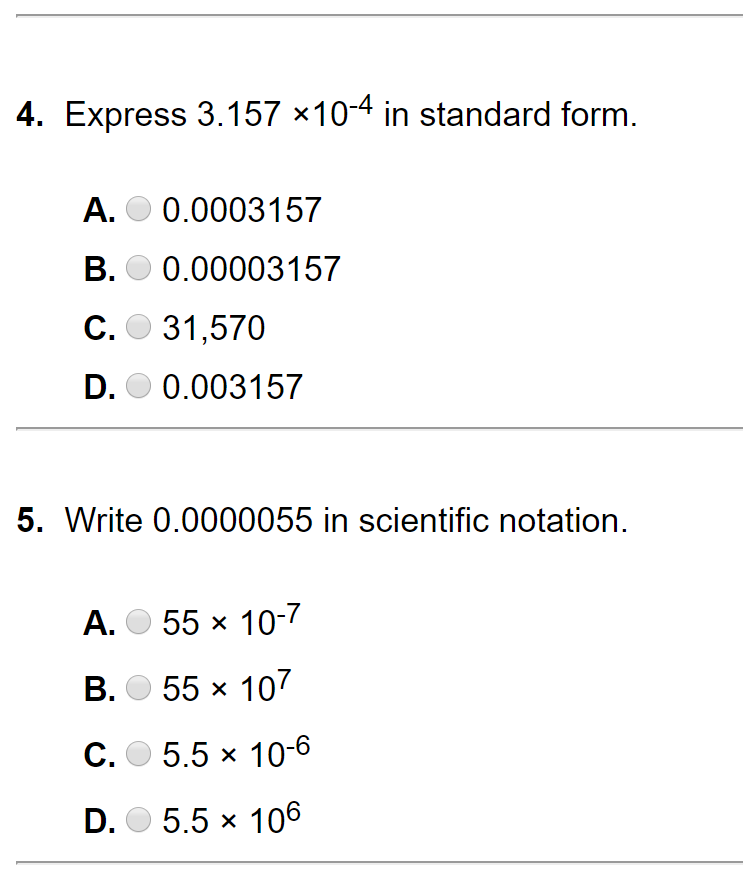Click the 'Write 0.0000055 in scientific notation' question text
Image resolution: width=743 pixels, height=873 pixels.
click(x=346, y=520)
